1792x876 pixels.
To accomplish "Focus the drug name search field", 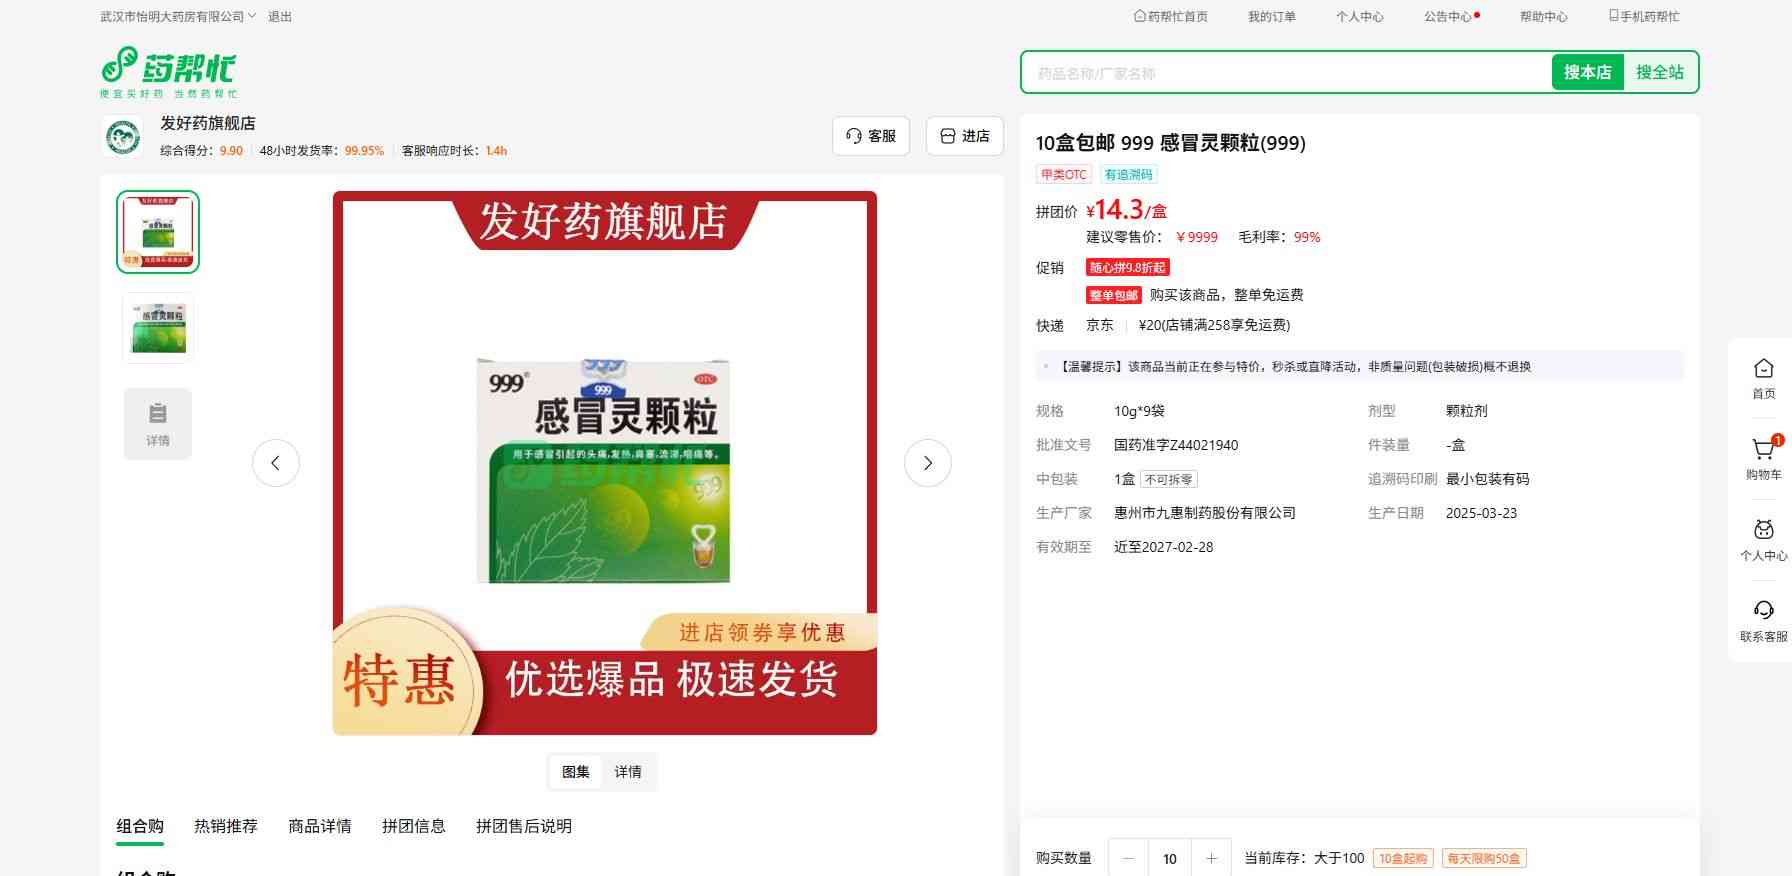I will coord(1285,73).
